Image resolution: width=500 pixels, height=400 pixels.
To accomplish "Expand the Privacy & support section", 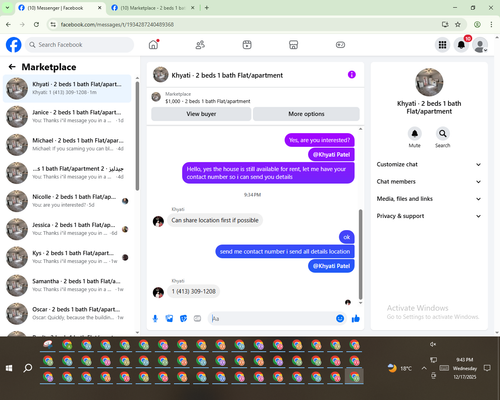I will pos(429,216).
